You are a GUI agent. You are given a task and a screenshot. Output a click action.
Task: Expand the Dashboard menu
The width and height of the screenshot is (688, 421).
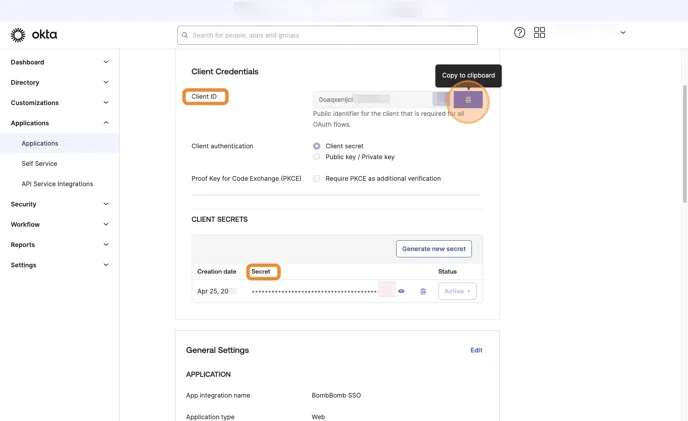(x=106, y=62)
